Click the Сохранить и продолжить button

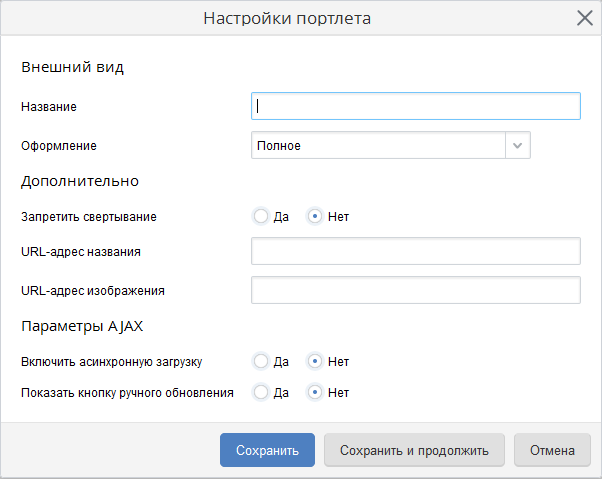tap(414, 450)
